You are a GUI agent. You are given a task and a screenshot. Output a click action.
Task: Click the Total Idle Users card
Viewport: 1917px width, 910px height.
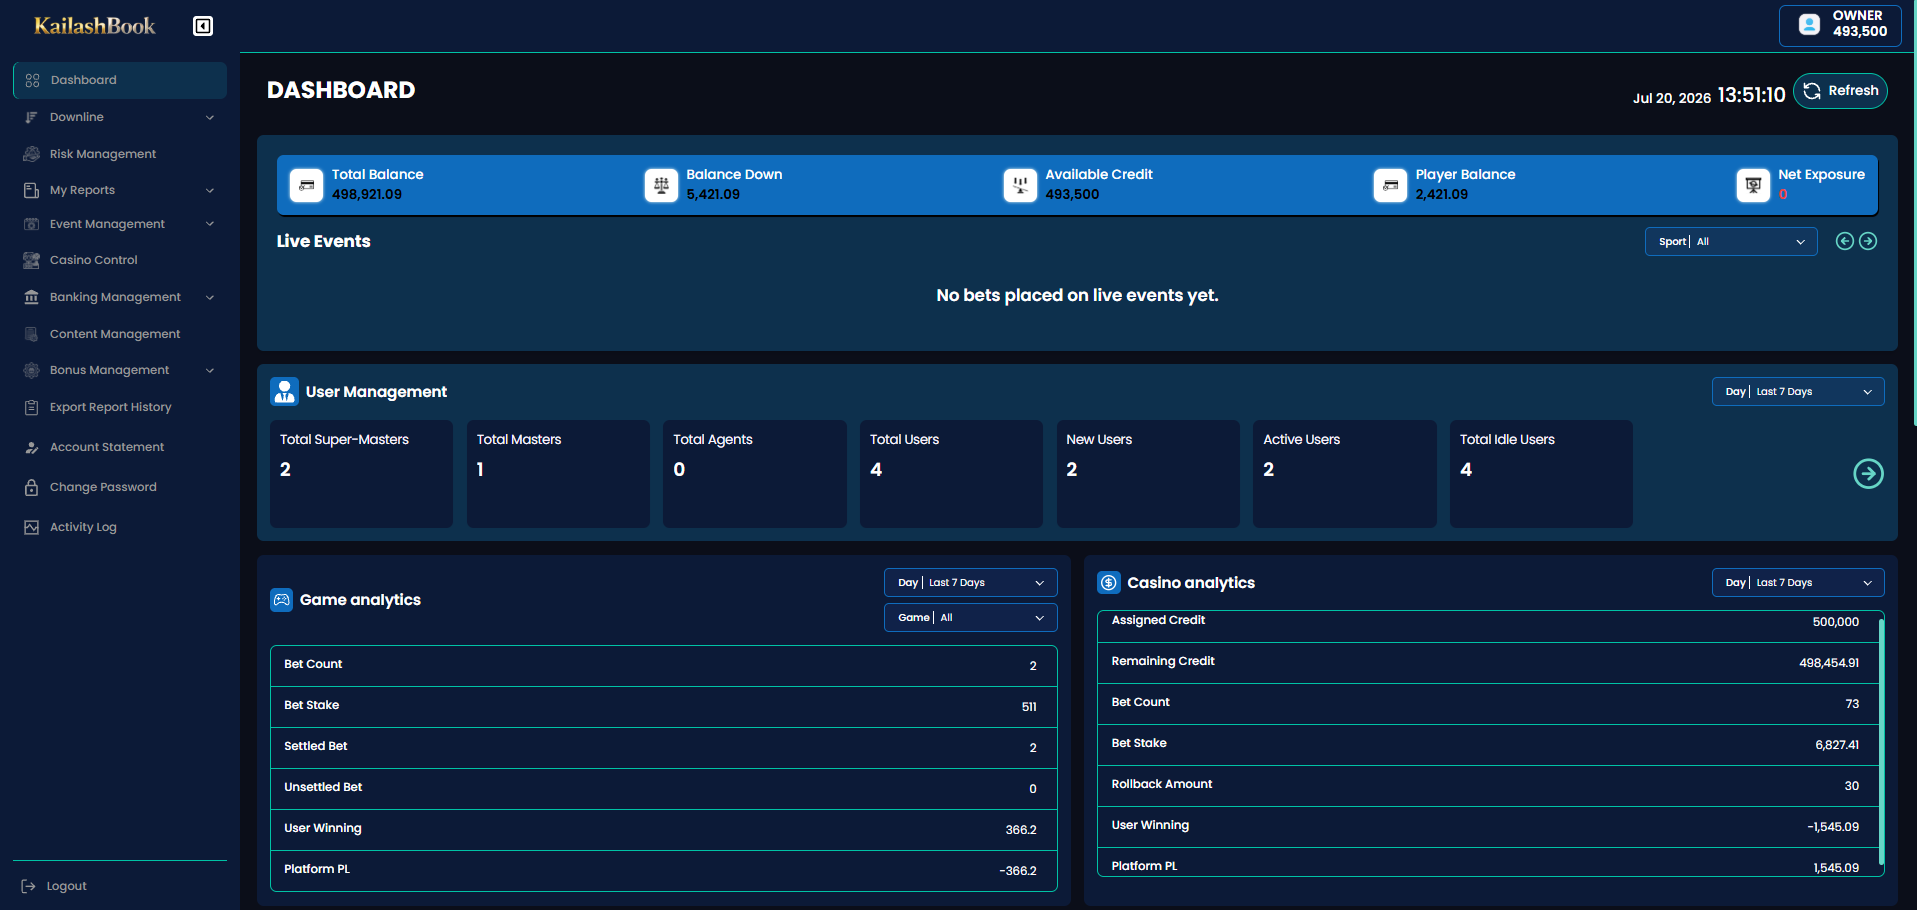tap(1541, 474)
